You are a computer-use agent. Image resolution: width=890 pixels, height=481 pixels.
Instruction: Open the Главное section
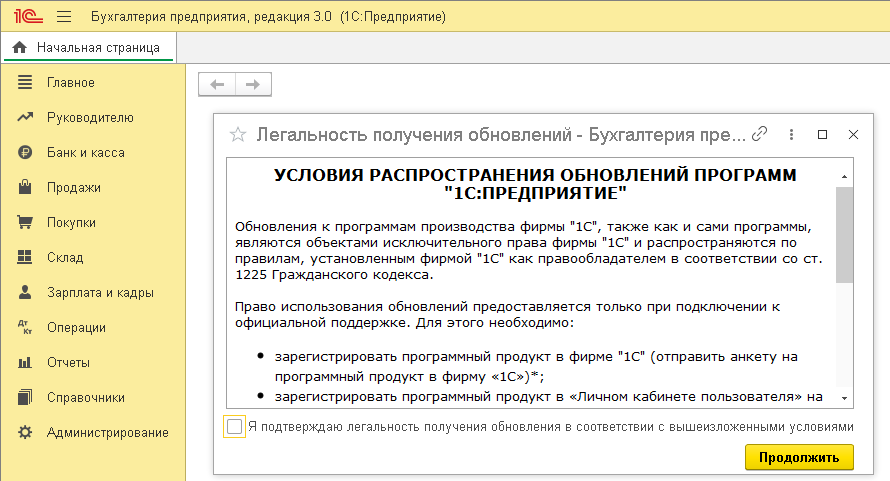click(x=70, y=82)
